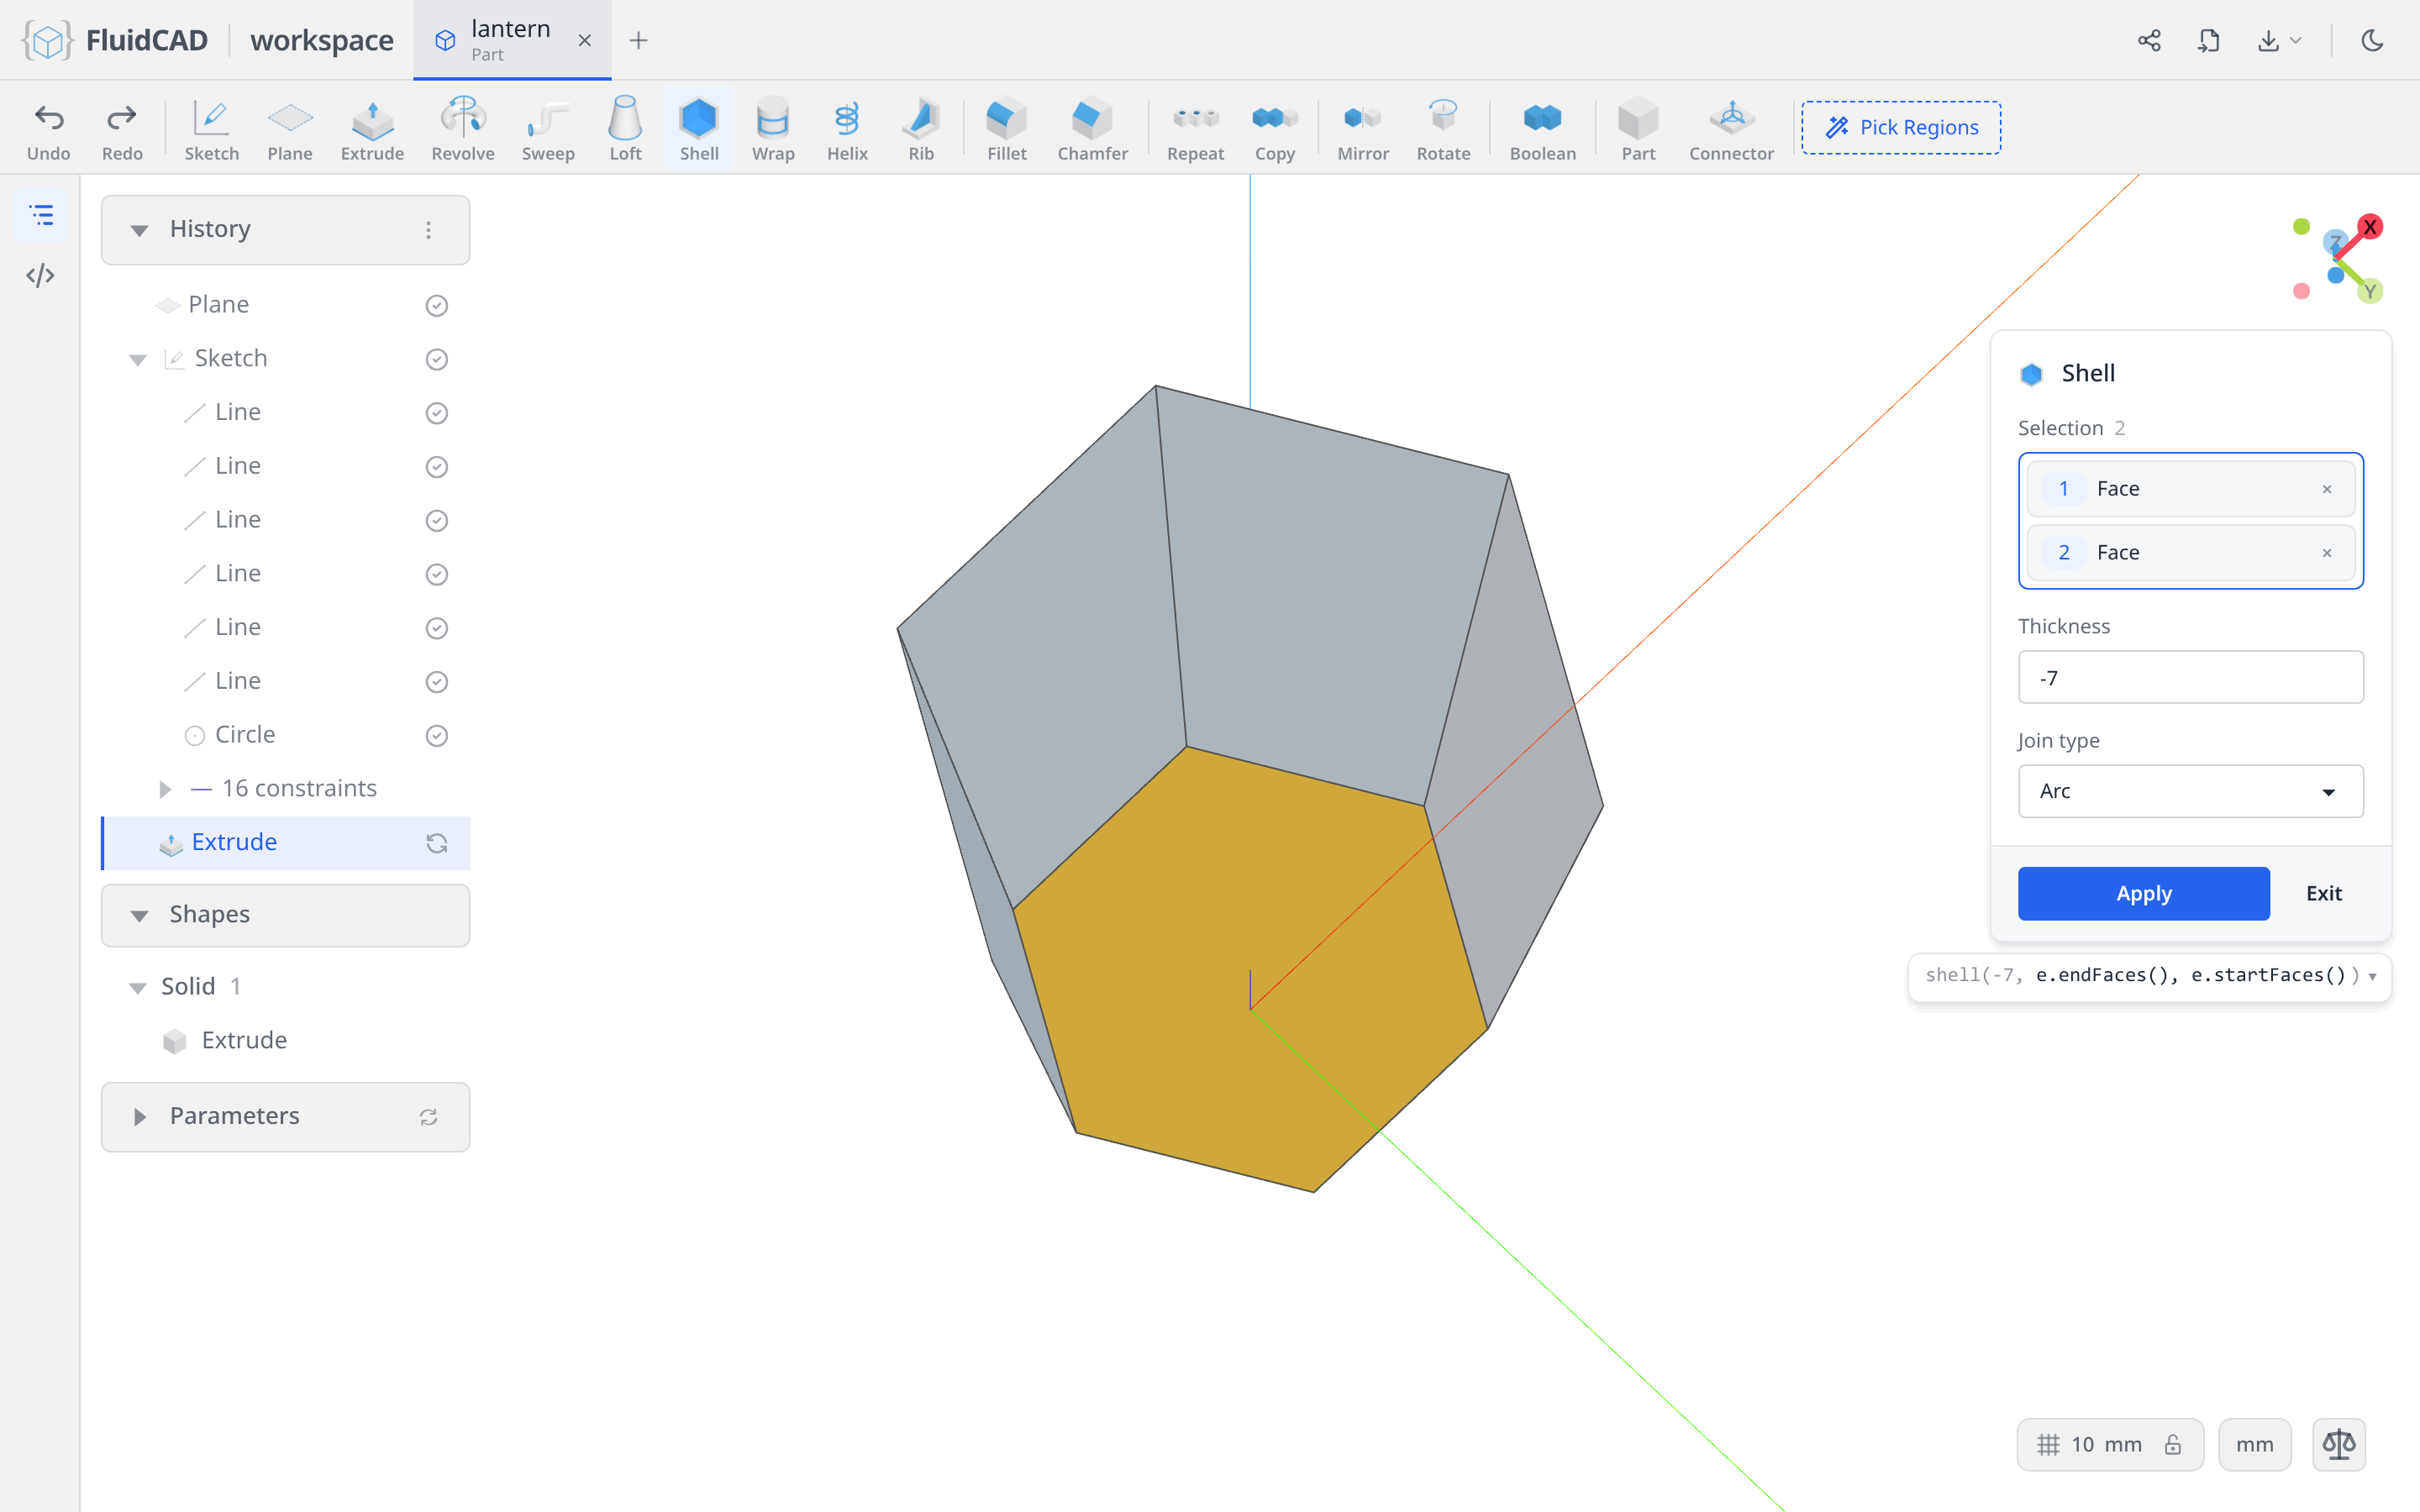
Task: Select the Extrude tool in toolbar
Action: [x=372, y=130]
